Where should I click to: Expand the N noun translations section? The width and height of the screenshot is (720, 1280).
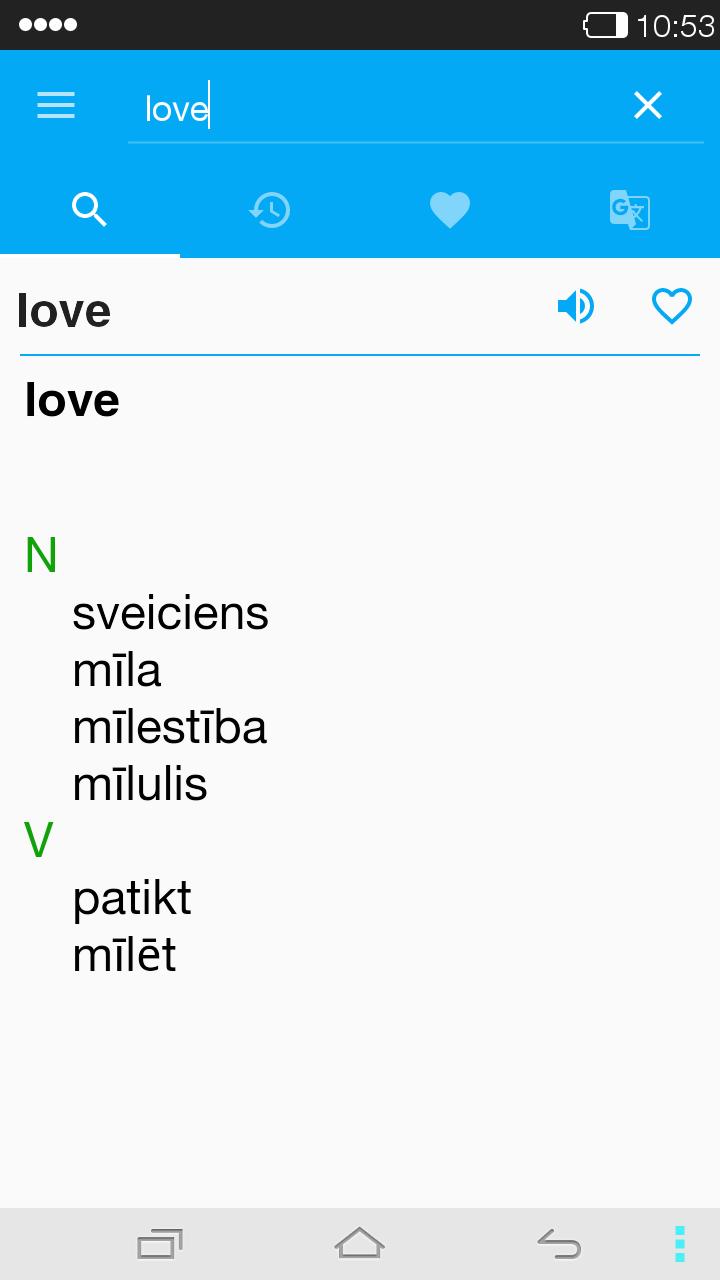40,556
